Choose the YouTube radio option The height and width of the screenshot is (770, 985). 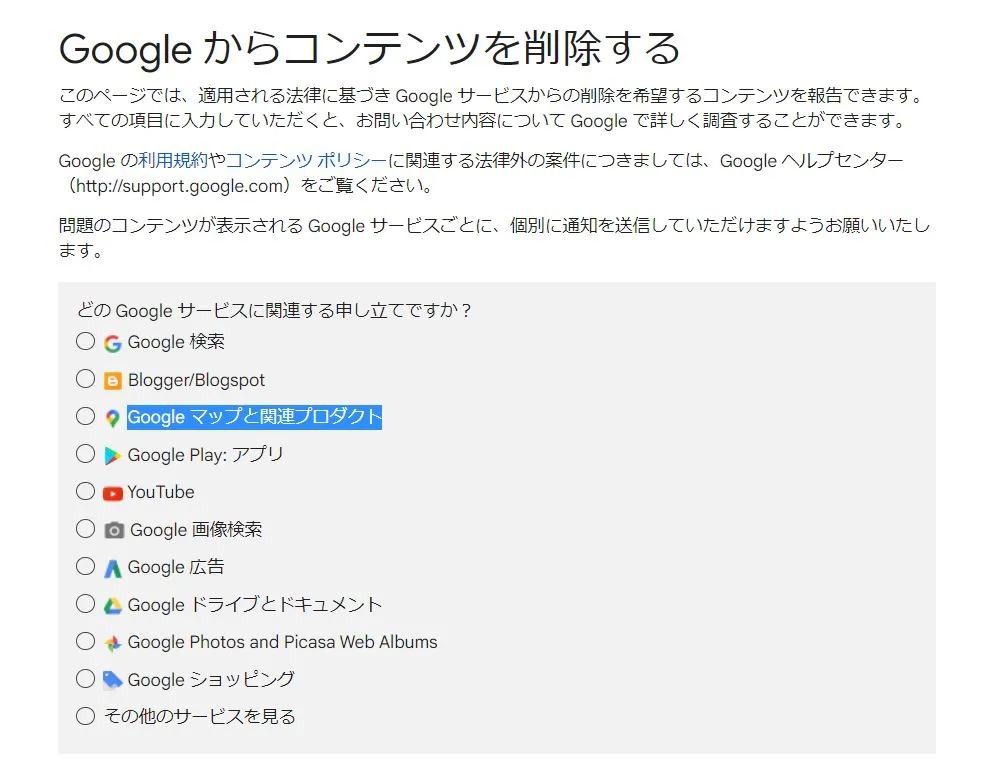pos(86,491)
